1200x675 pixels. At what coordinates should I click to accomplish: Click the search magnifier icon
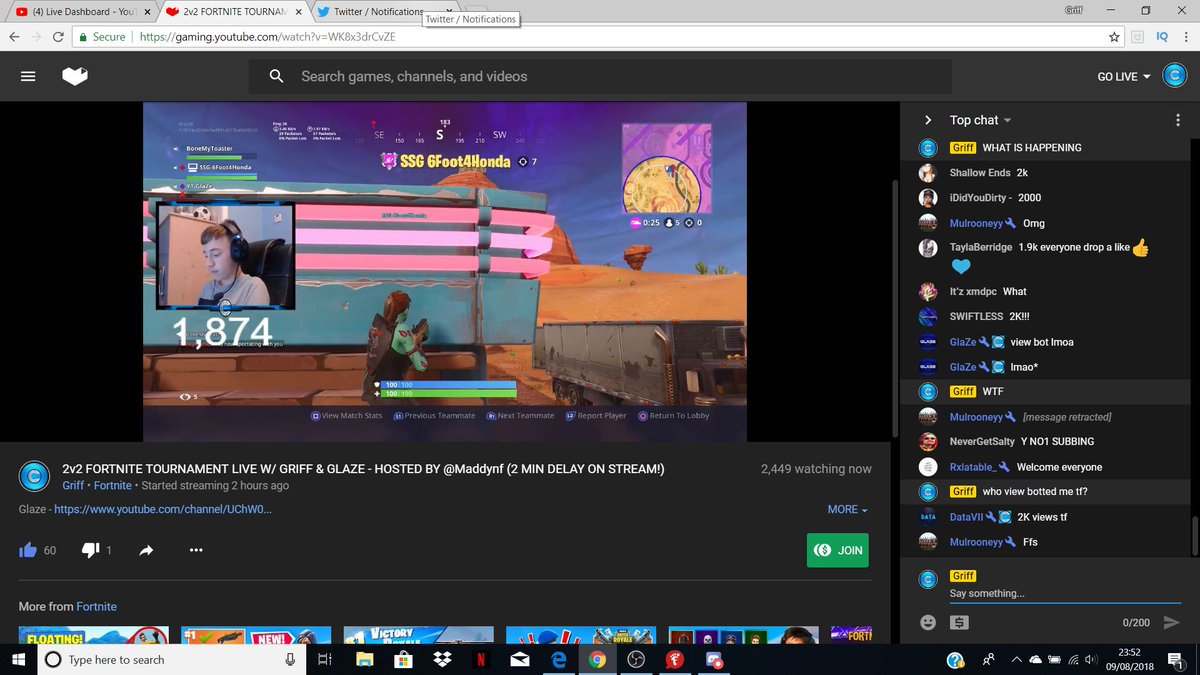click(x=277, y=76)
